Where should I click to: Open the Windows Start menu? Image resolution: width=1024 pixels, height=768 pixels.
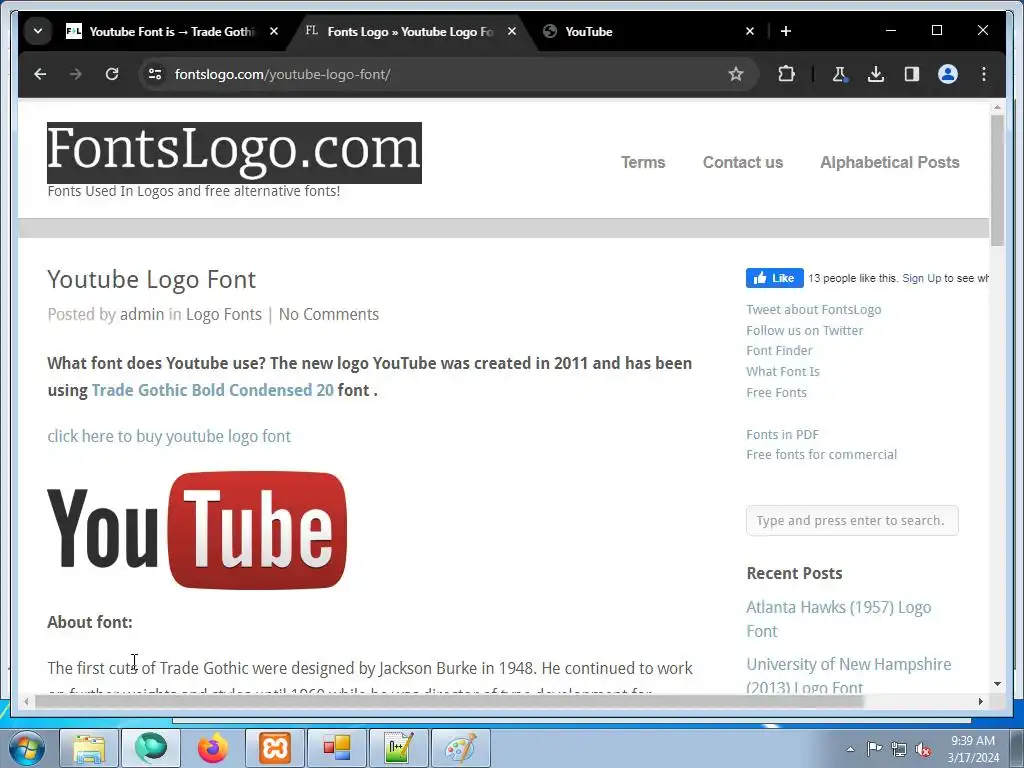click(x=26, y=748)
